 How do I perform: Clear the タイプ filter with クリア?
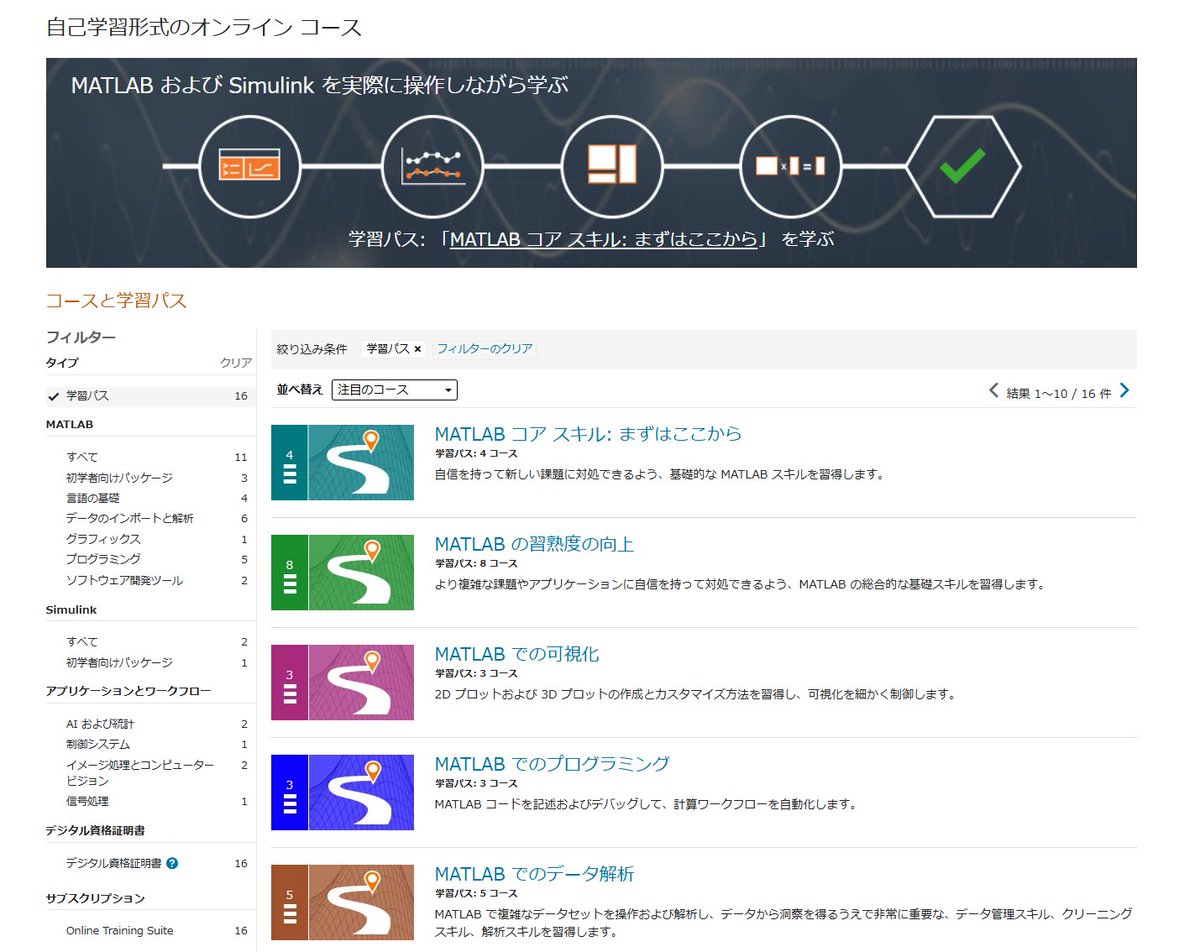[235, 363]
